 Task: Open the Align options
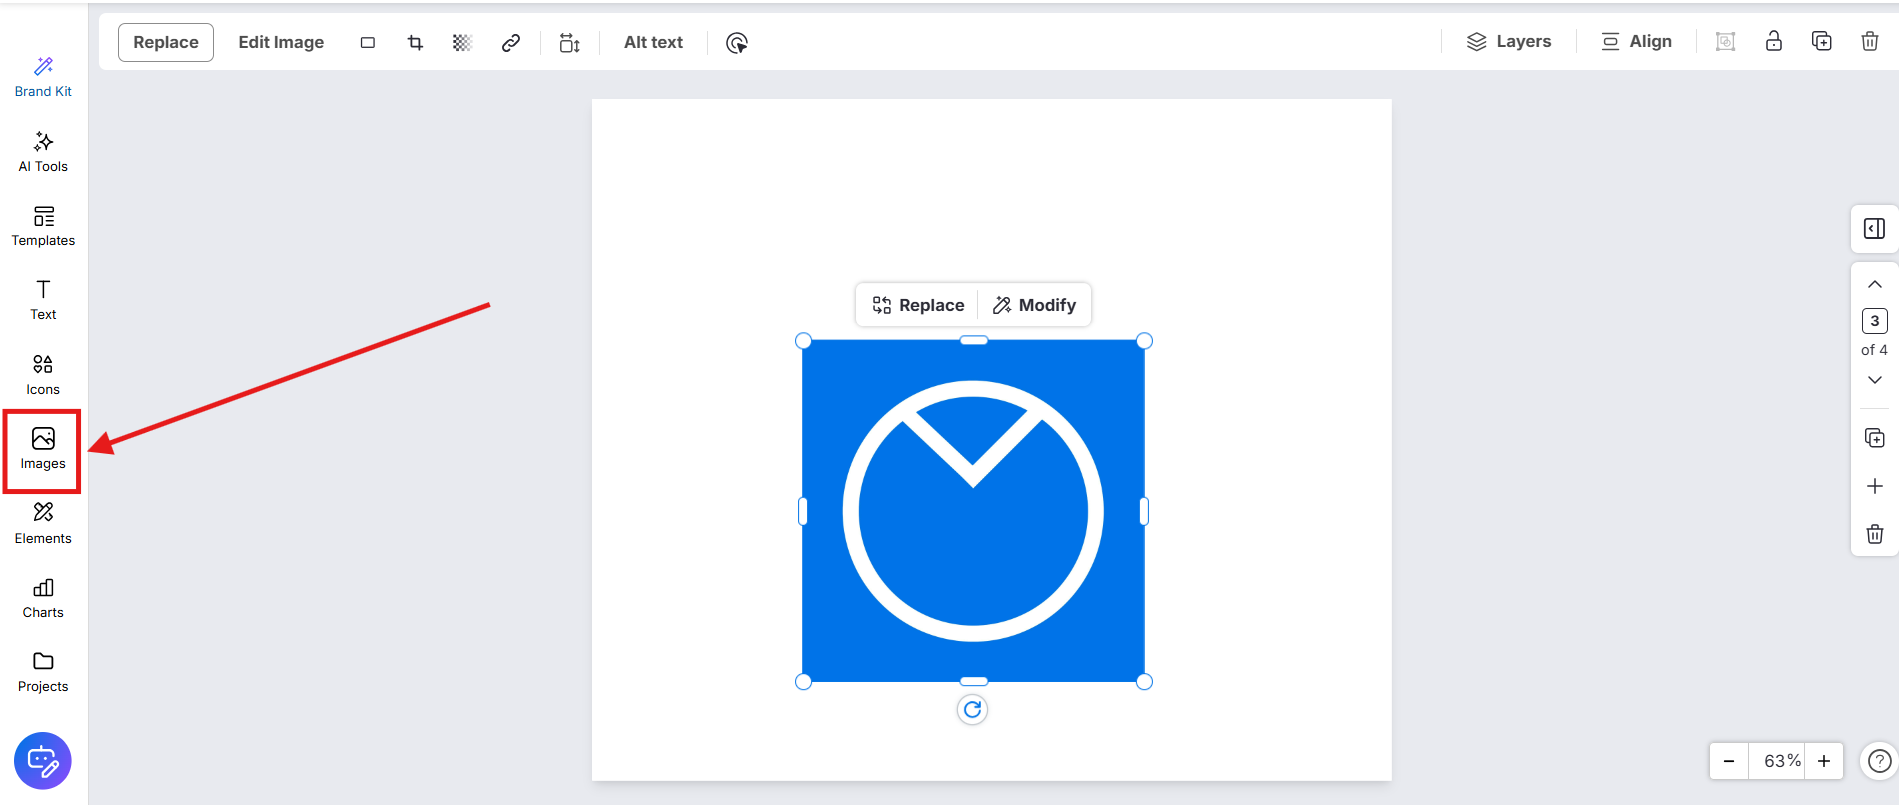point(1636,41)
